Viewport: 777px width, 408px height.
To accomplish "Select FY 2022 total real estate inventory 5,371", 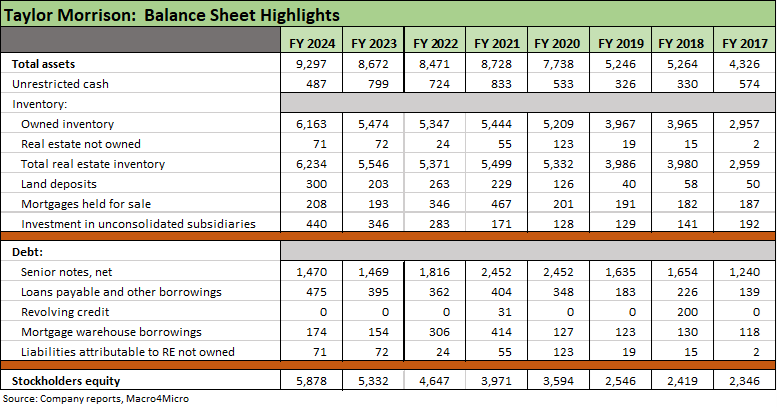I will click(435, 164).
